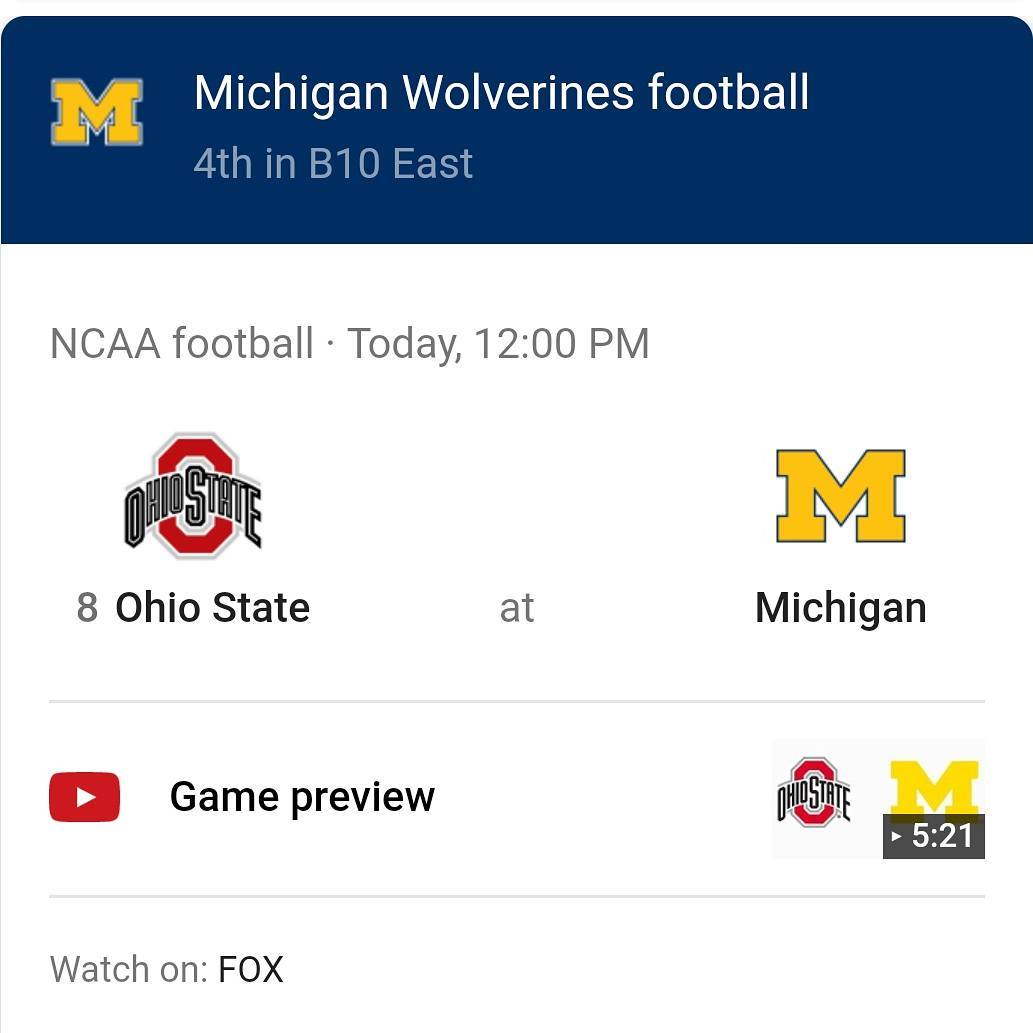Screen dimensions: 1033x1033
Task: Tap the Today, 12:00 PM game time
Action: pos(498,344)
